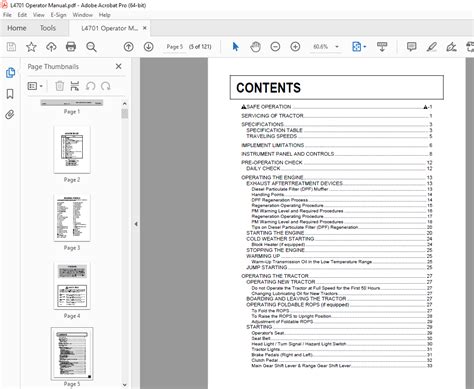Click thumbnails scrollbar down arrow
The width and height of the screenshot is (474, 389).
124,385
